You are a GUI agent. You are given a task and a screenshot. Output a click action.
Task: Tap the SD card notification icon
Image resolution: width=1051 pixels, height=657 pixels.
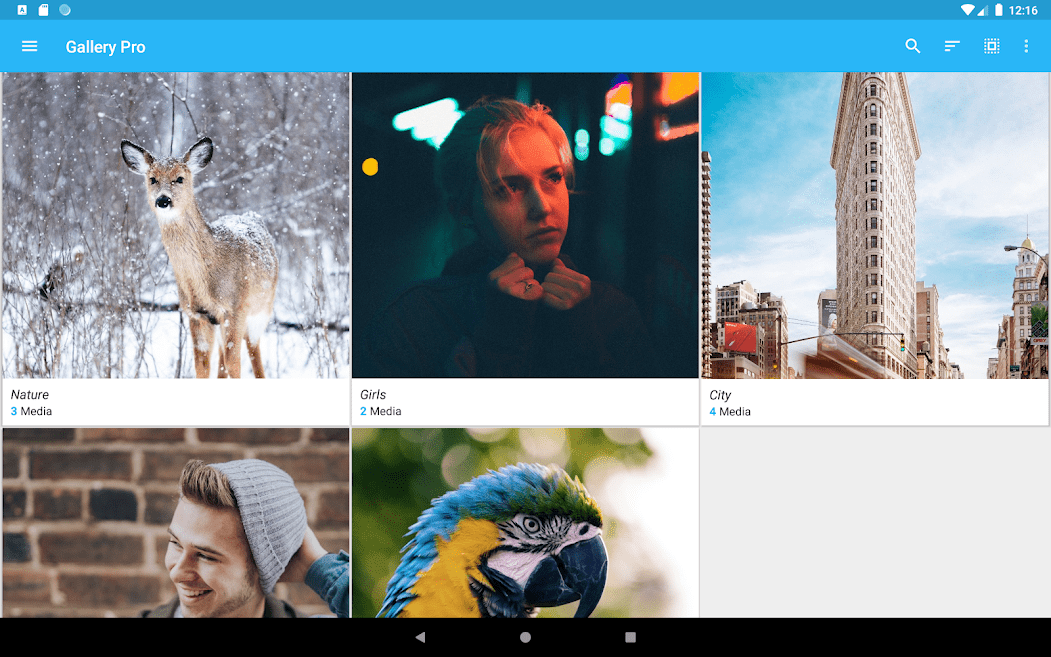44,10
